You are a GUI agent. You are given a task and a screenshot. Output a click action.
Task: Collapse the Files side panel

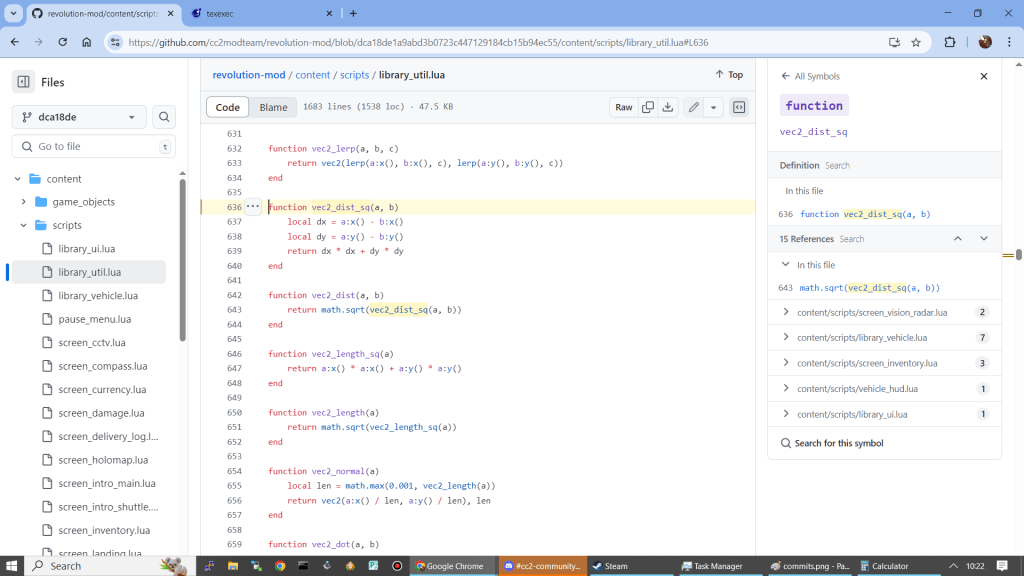[22, 82]
